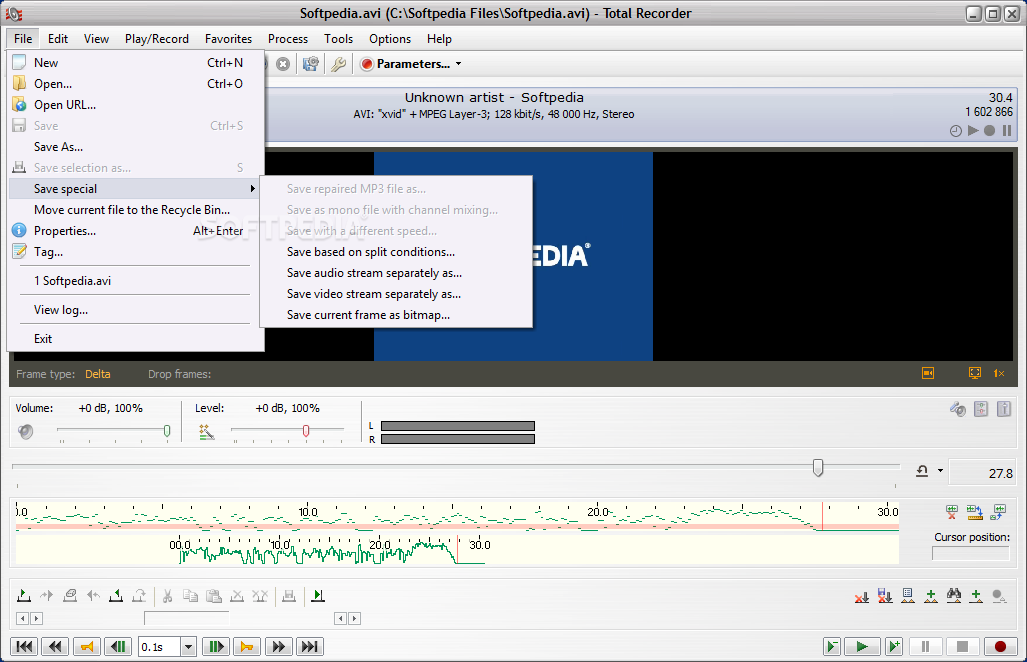Click View log in File menu
Viewport: 1027px width, 662px height.
coord(136,310)
